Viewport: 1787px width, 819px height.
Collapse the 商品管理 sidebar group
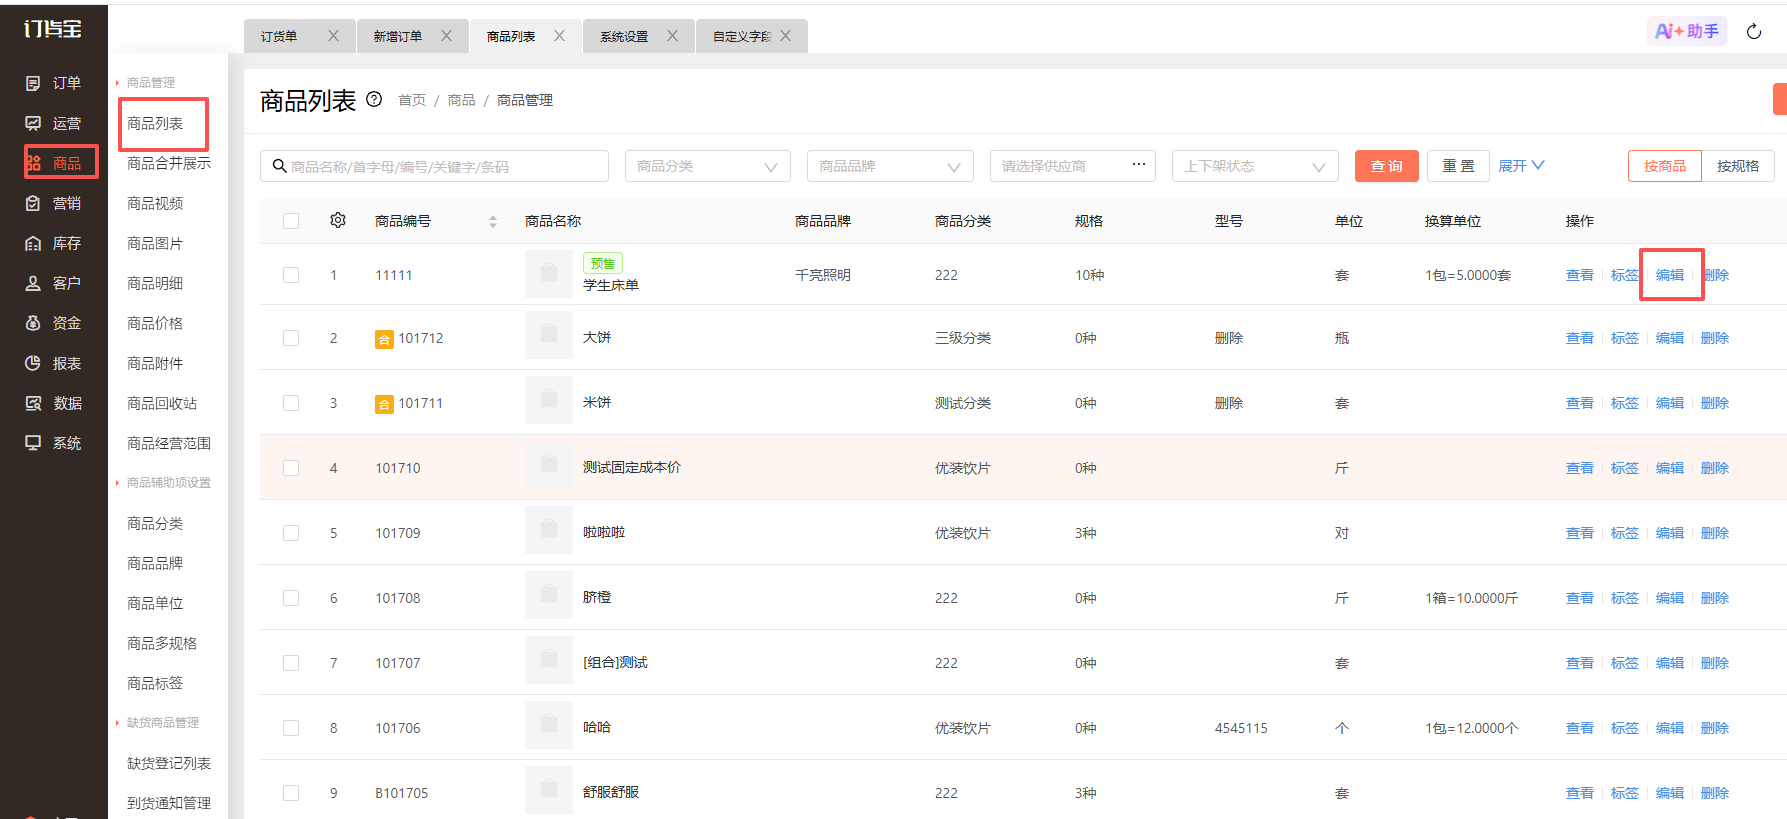coord(146,83)
